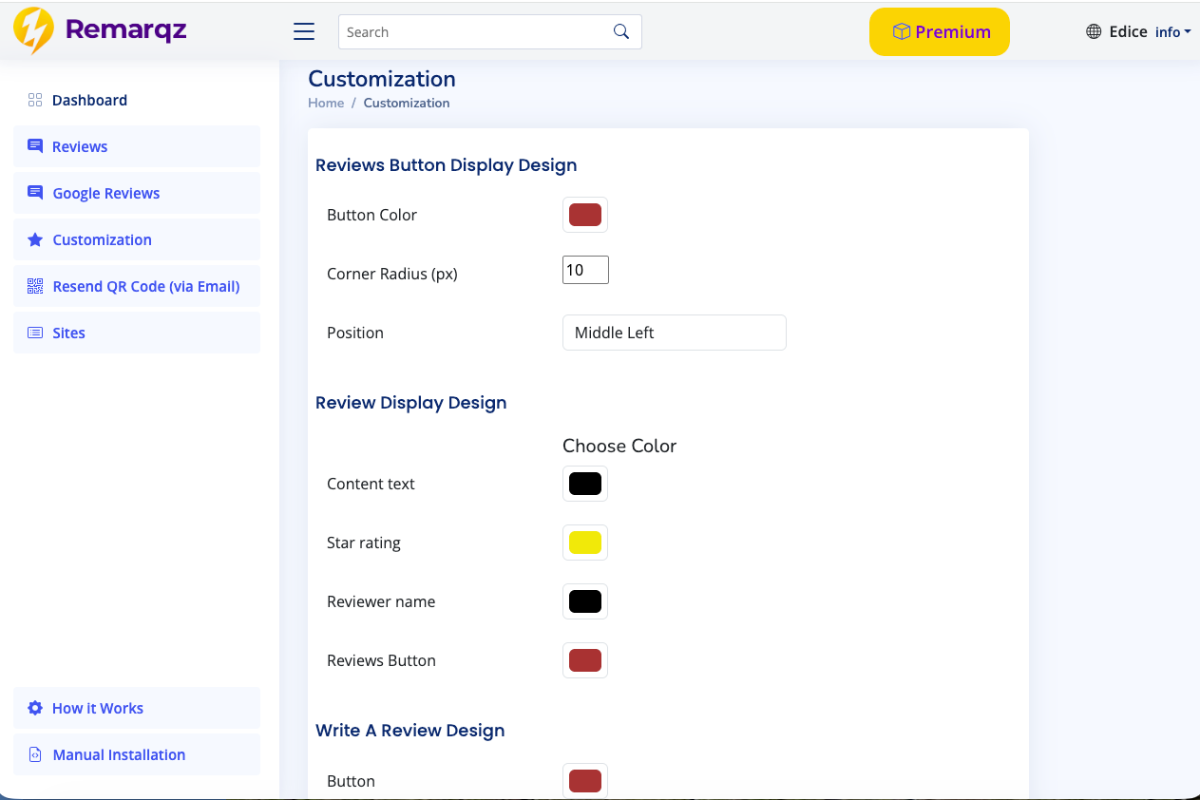The image size is (1200, 800).
Task: Click the Remarqz lightning bolt logo
Action: [33, 31]
